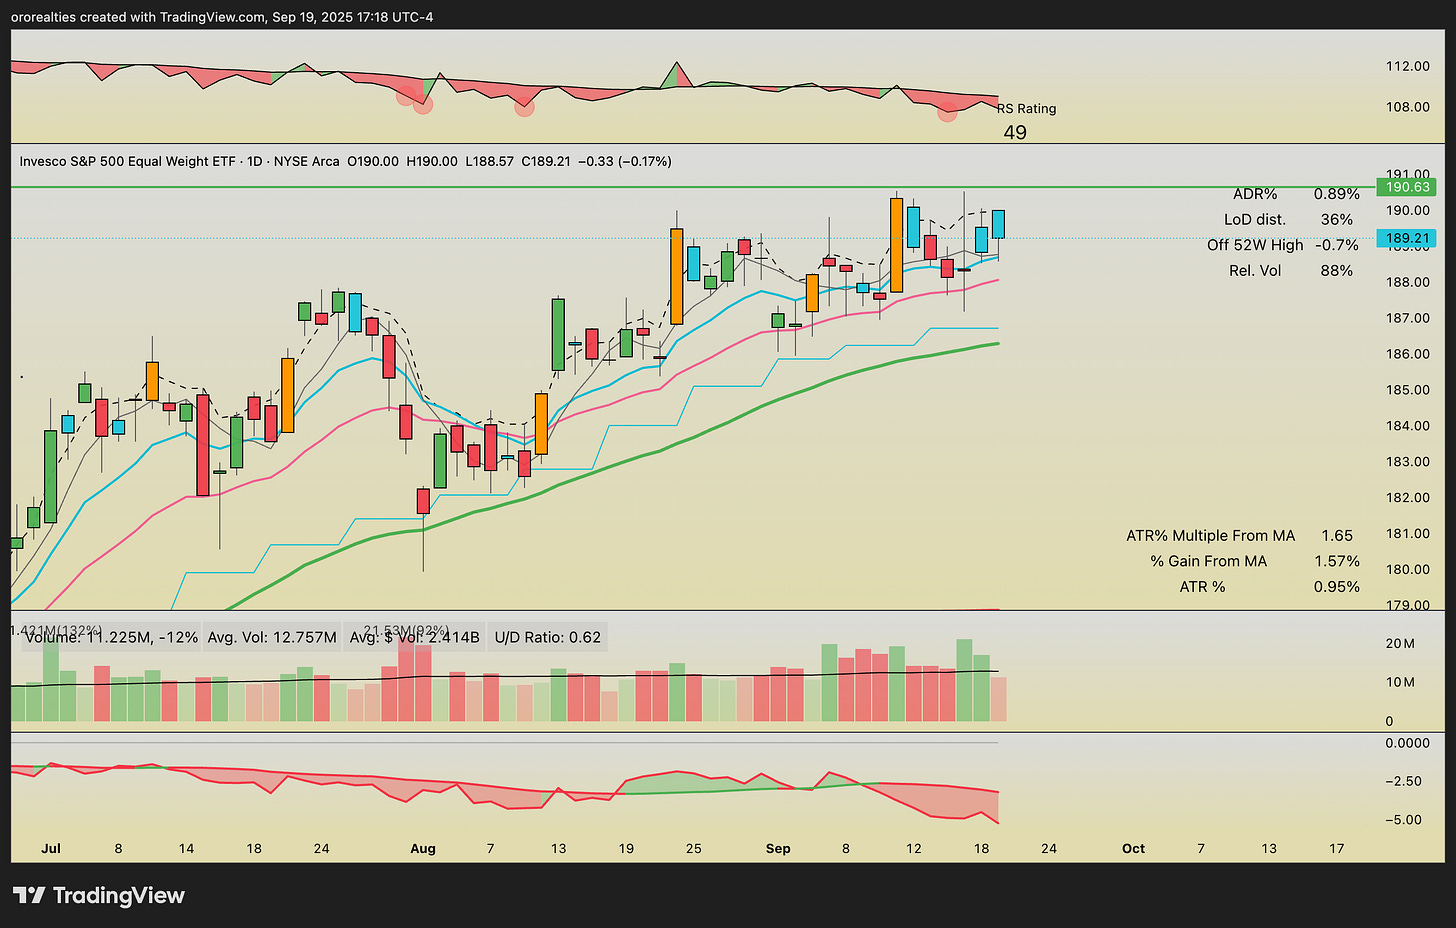Click the Rel. Vol value 88%

(1336, 271)
